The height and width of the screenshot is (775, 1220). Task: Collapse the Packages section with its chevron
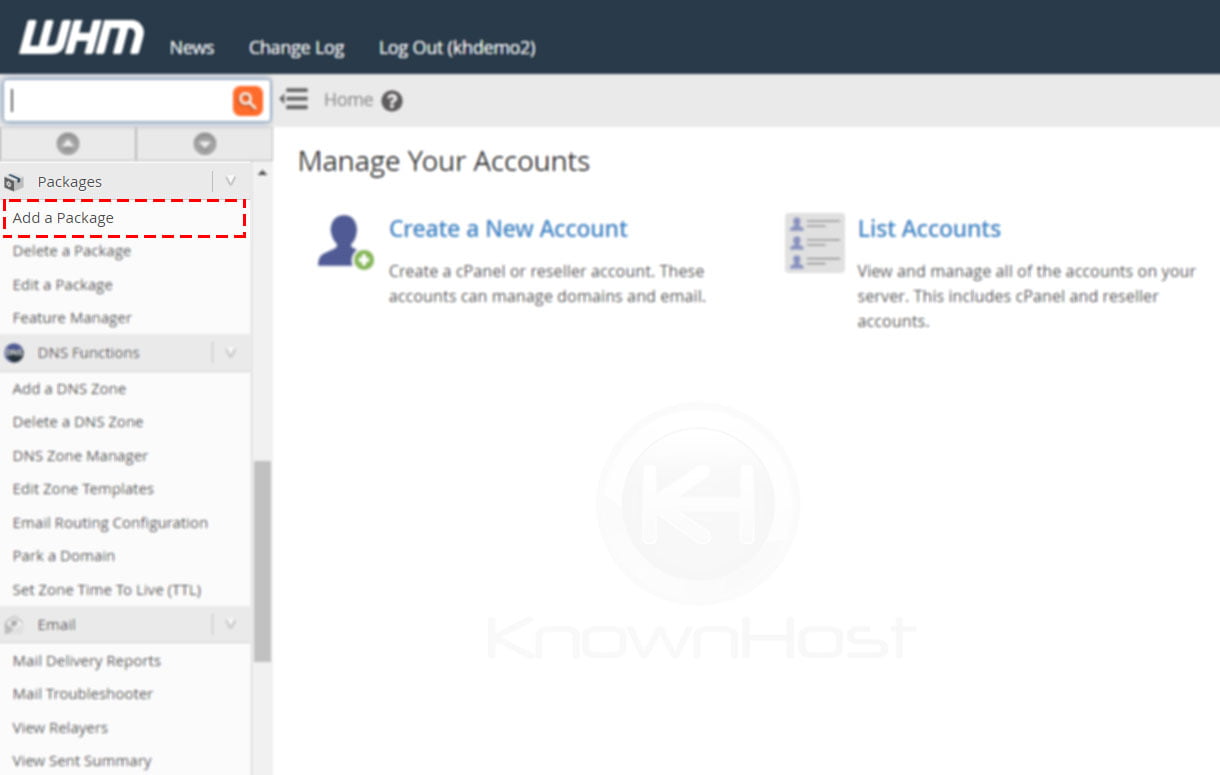[231, 181]
